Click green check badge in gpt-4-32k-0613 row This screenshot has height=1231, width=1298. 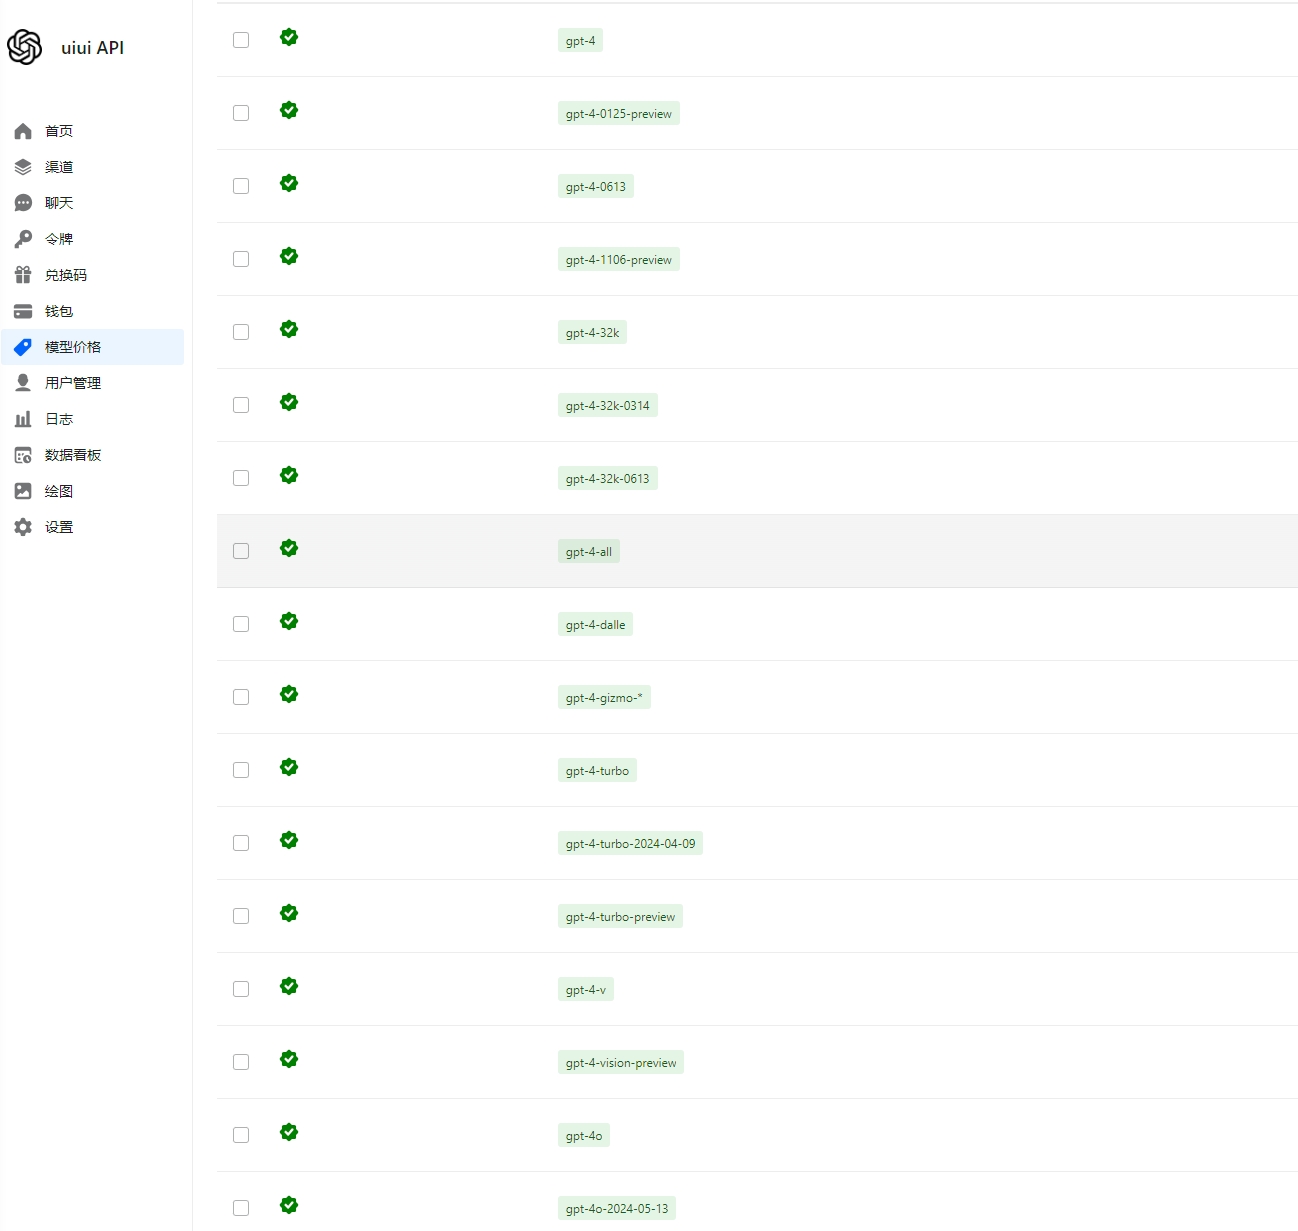289,475
